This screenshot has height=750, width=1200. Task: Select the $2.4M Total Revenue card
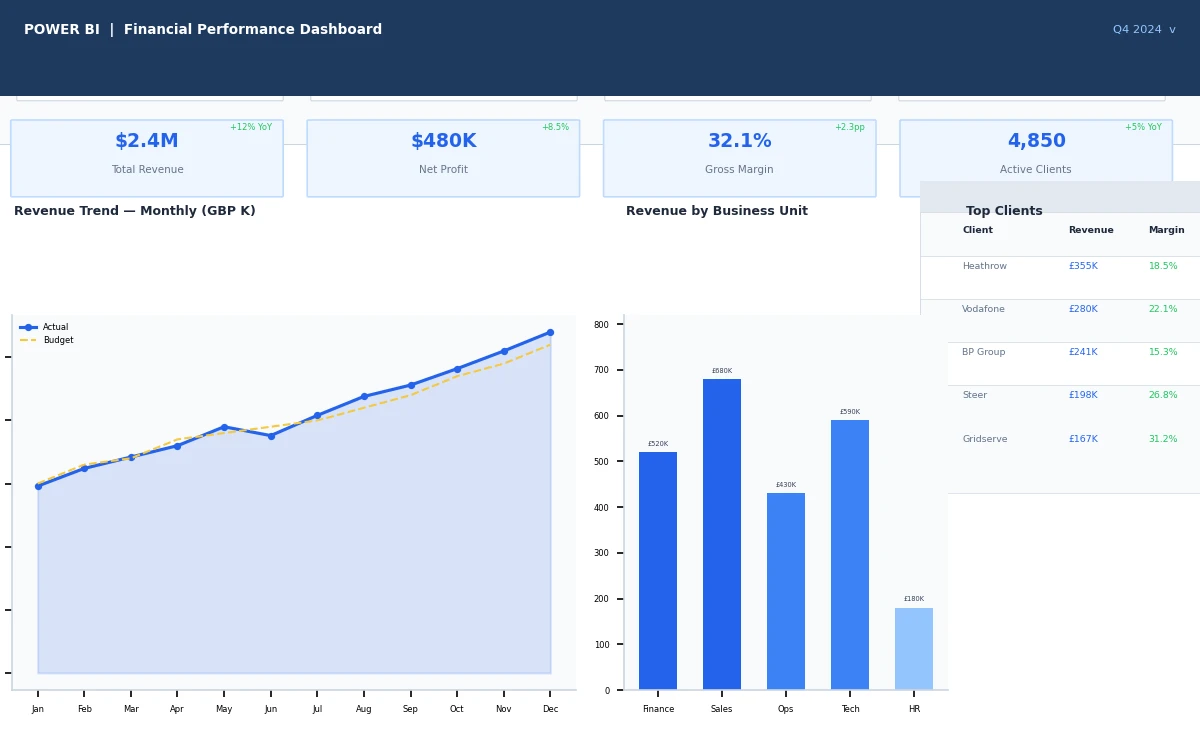pyautogui.click(x=147, y=158)
